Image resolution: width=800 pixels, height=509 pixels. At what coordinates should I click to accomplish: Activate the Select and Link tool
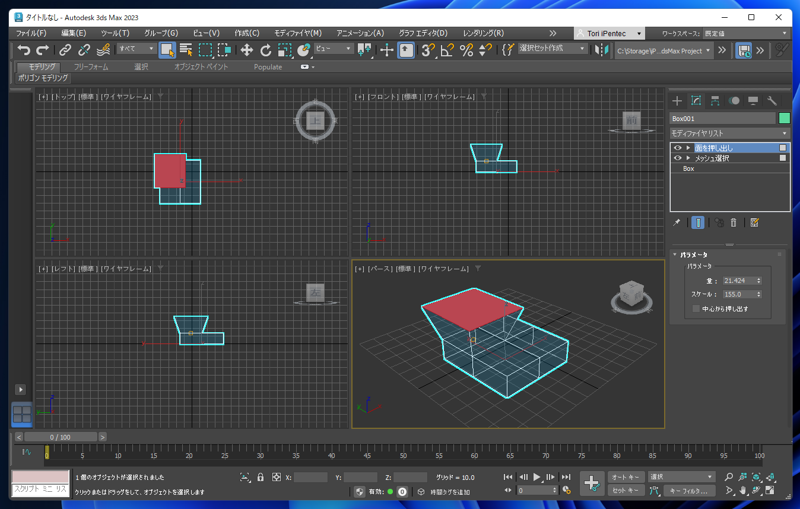(65, 50)
